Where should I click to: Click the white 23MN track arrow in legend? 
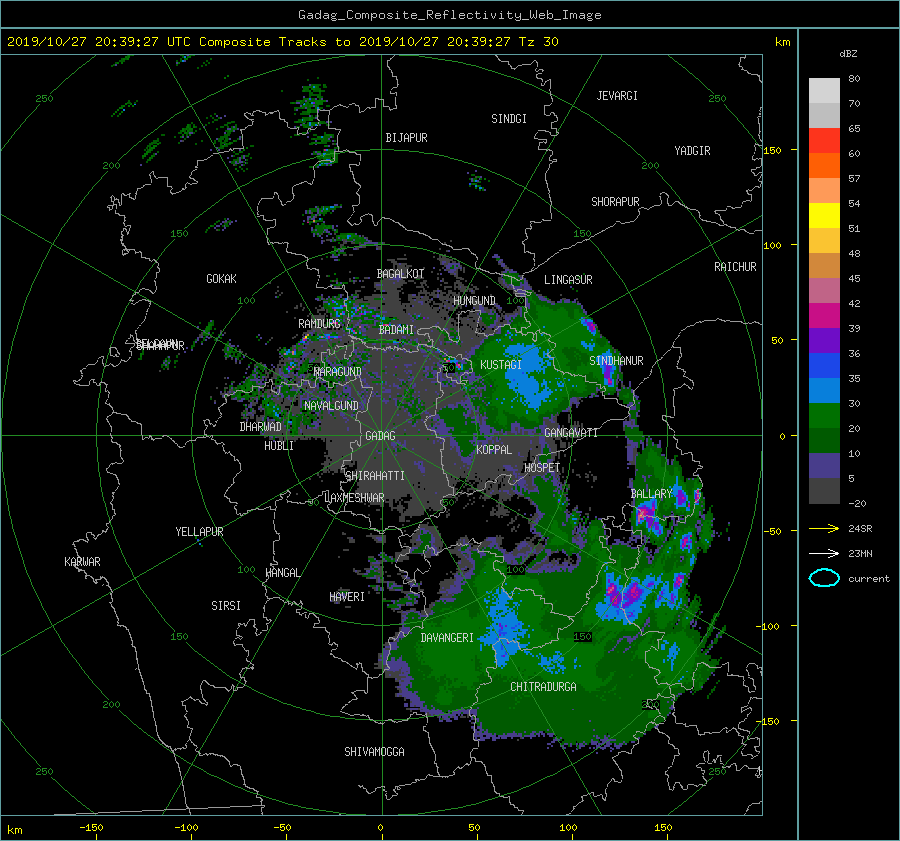[824, 553]
